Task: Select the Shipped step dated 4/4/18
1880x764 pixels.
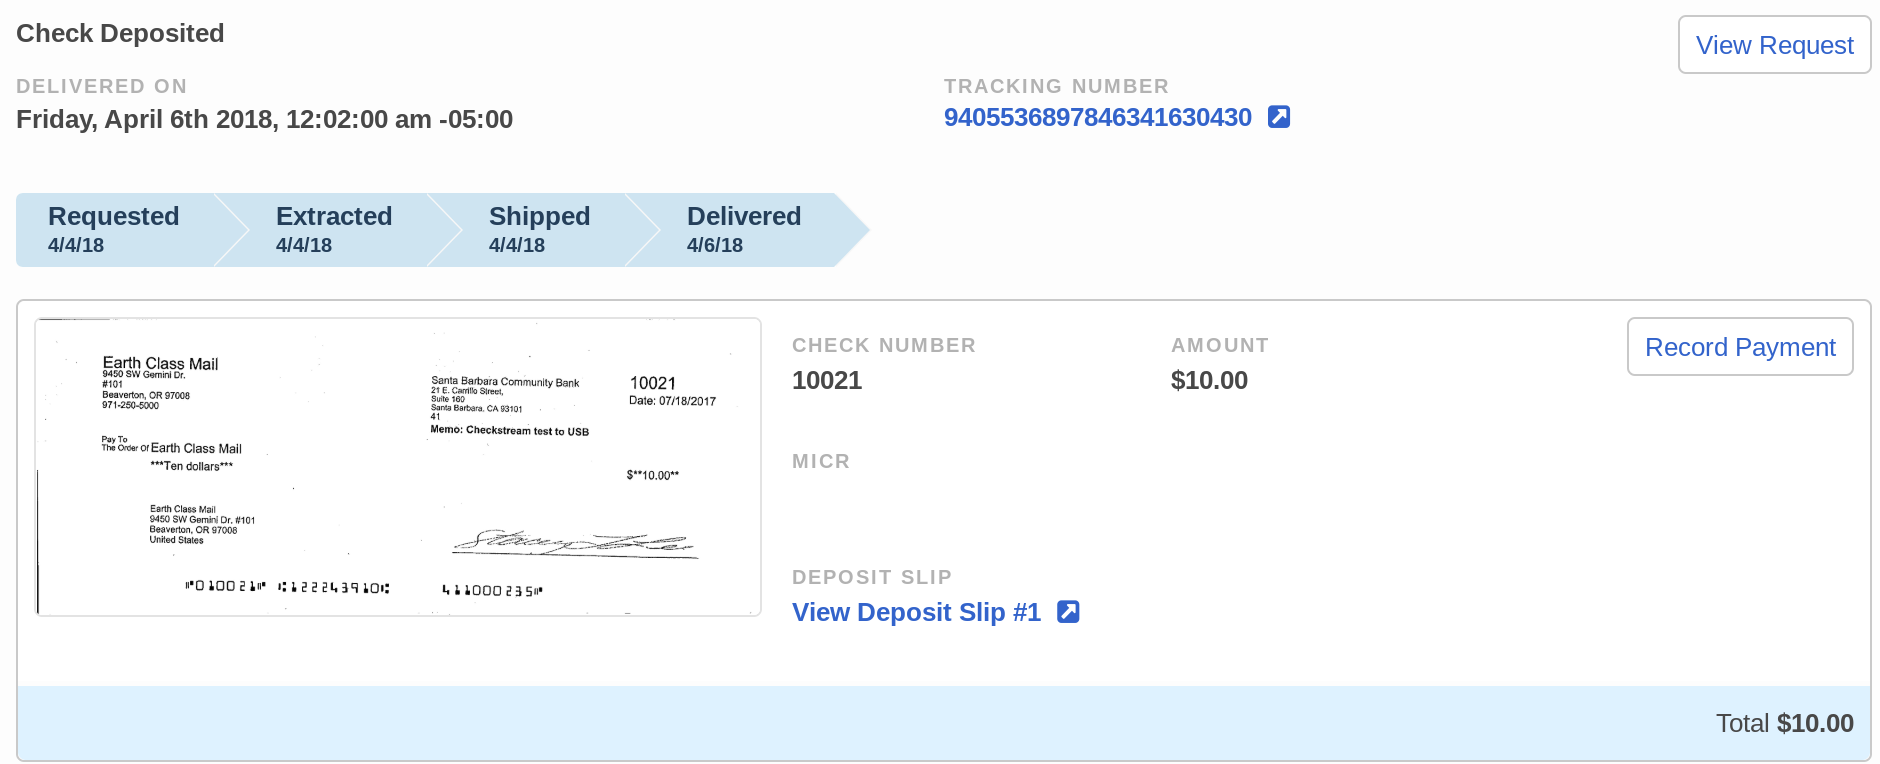Action: (539, 229)
